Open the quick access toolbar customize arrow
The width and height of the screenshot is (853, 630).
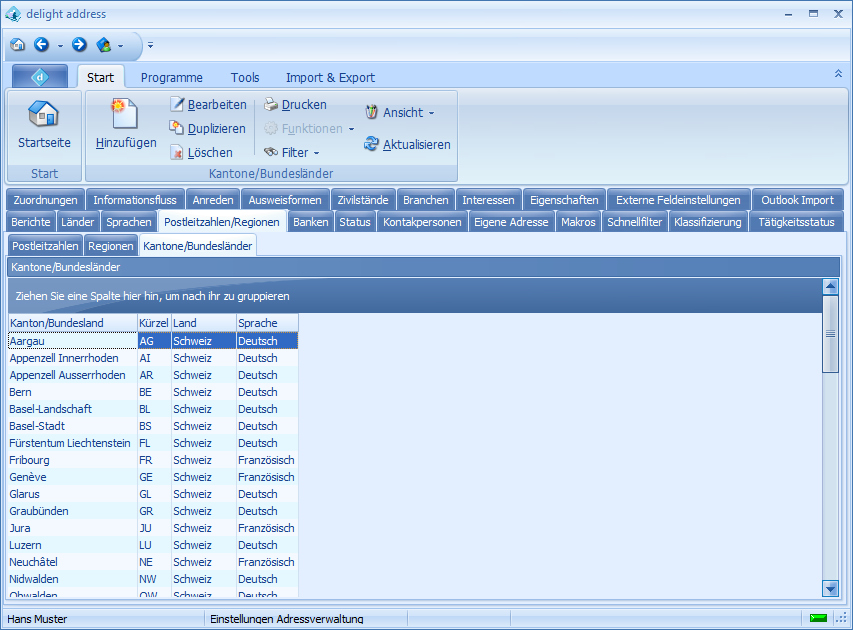pyautogui.click(x=150, y=45)
